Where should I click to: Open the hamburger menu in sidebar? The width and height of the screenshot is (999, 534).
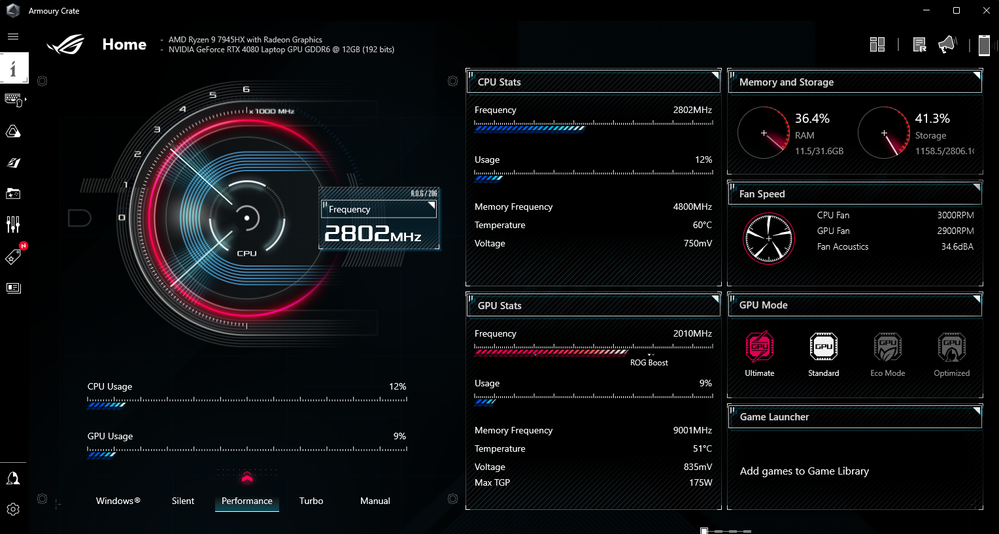13,36
